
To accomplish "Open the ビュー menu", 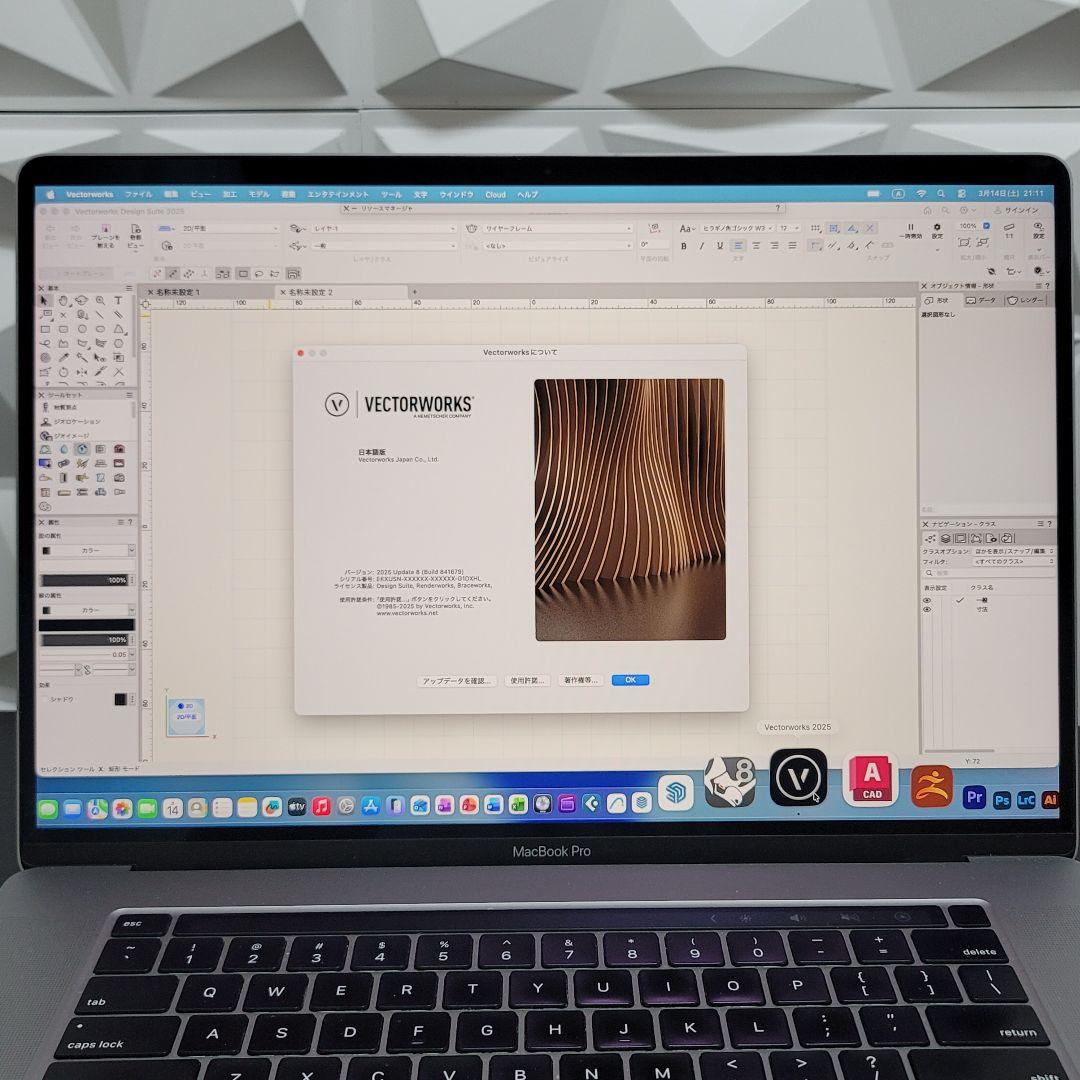I will coord(200,194).
